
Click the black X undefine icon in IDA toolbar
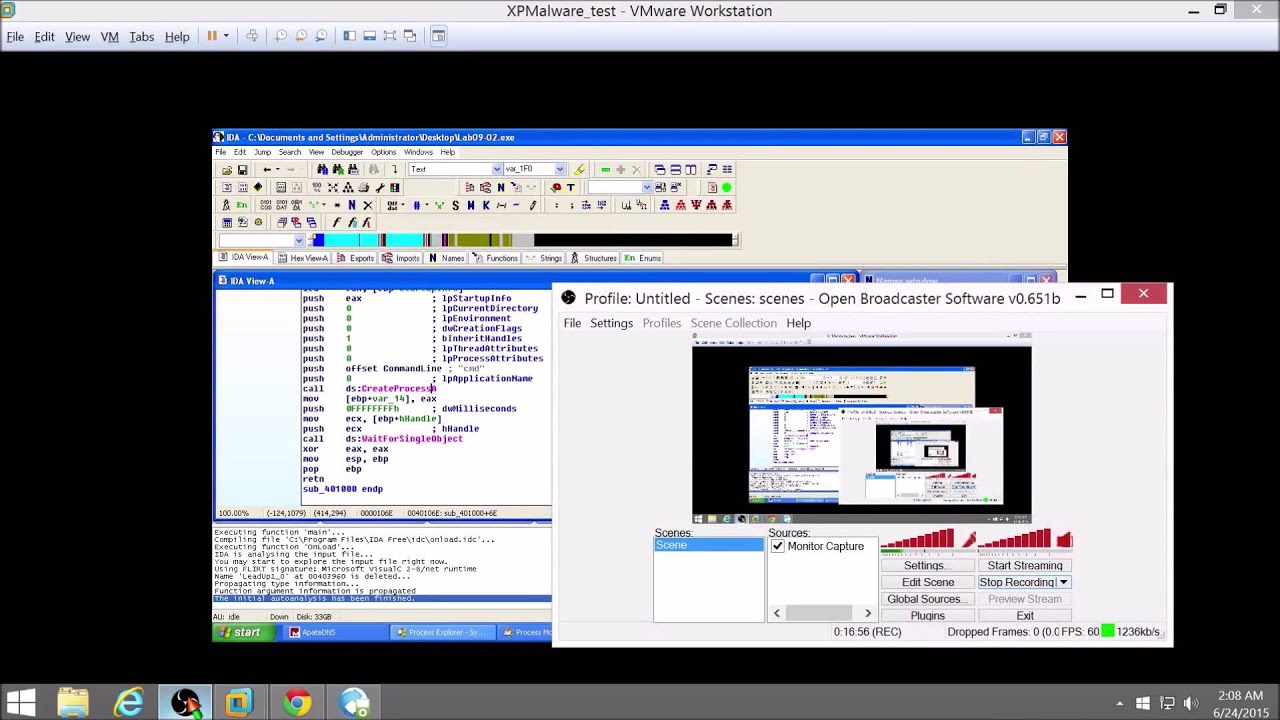(368, 205)
